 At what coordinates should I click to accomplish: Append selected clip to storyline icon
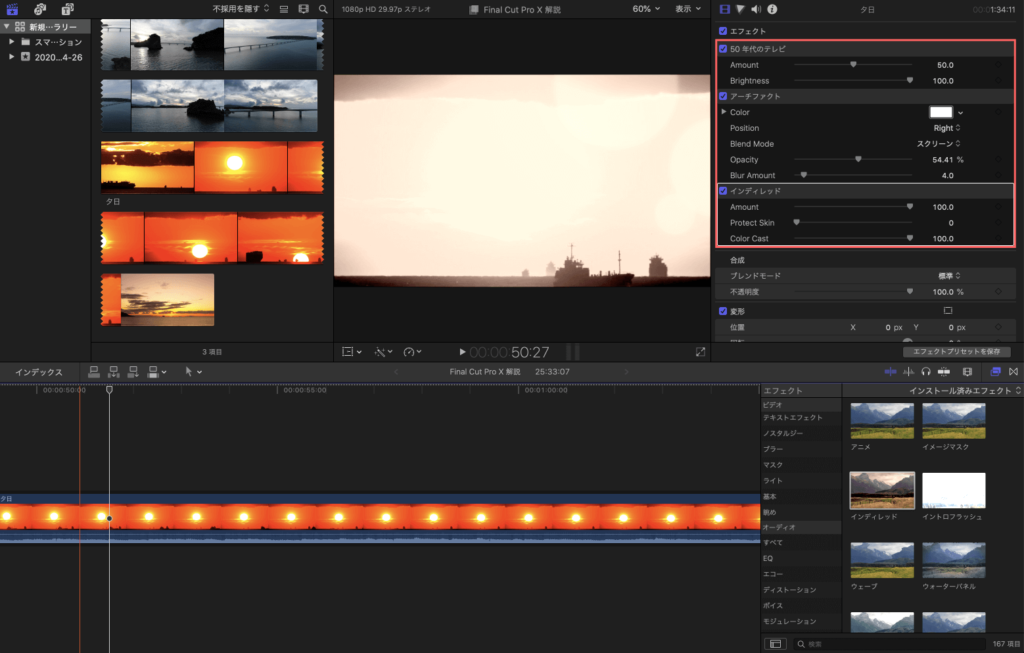coord(133,372)
